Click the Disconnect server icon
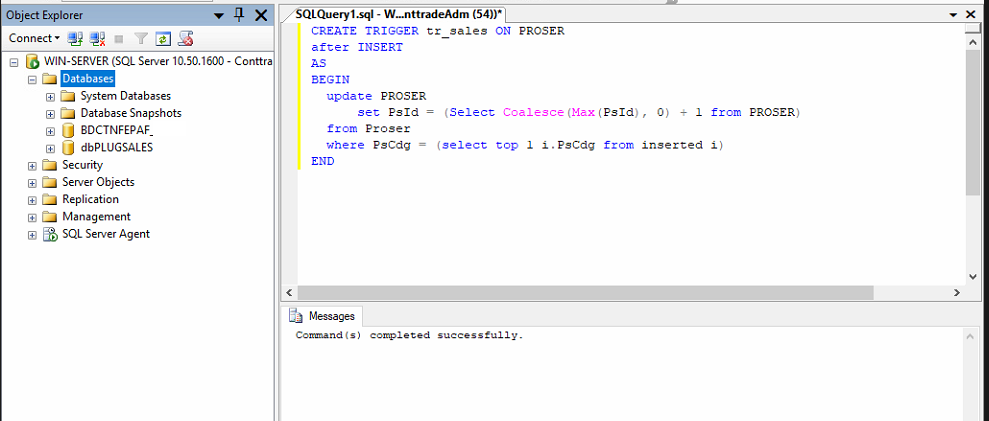The height and width of the screenshot is (421, 989). click(x=97, y=38)
